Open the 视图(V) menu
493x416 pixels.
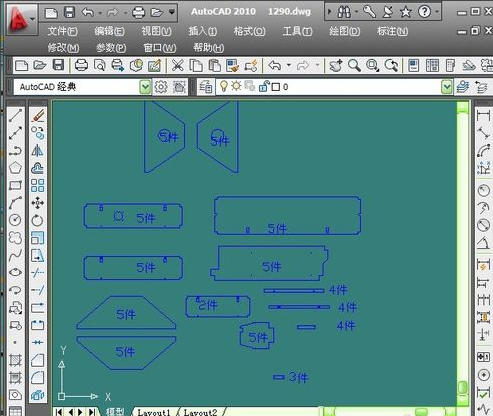click(x=156, y=31)
